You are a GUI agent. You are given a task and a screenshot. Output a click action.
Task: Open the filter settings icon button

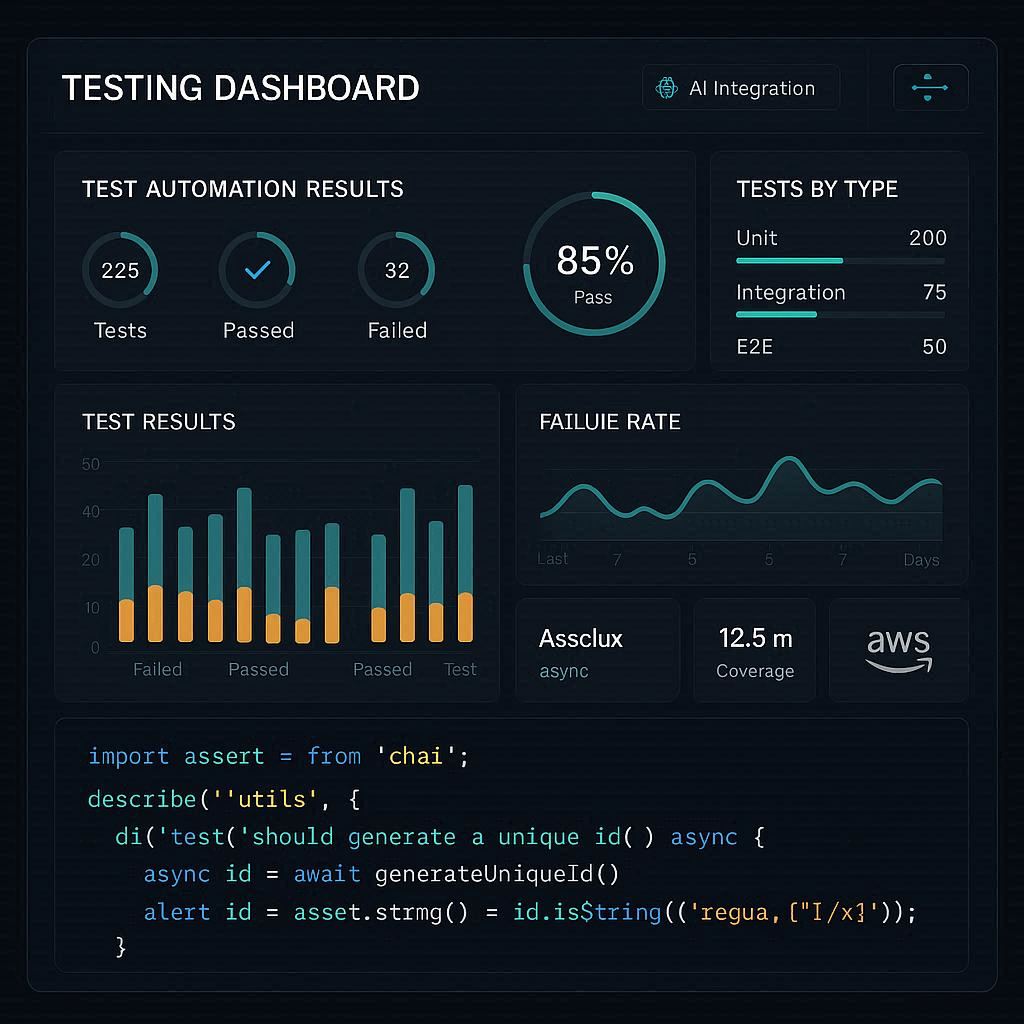(930, 88)
